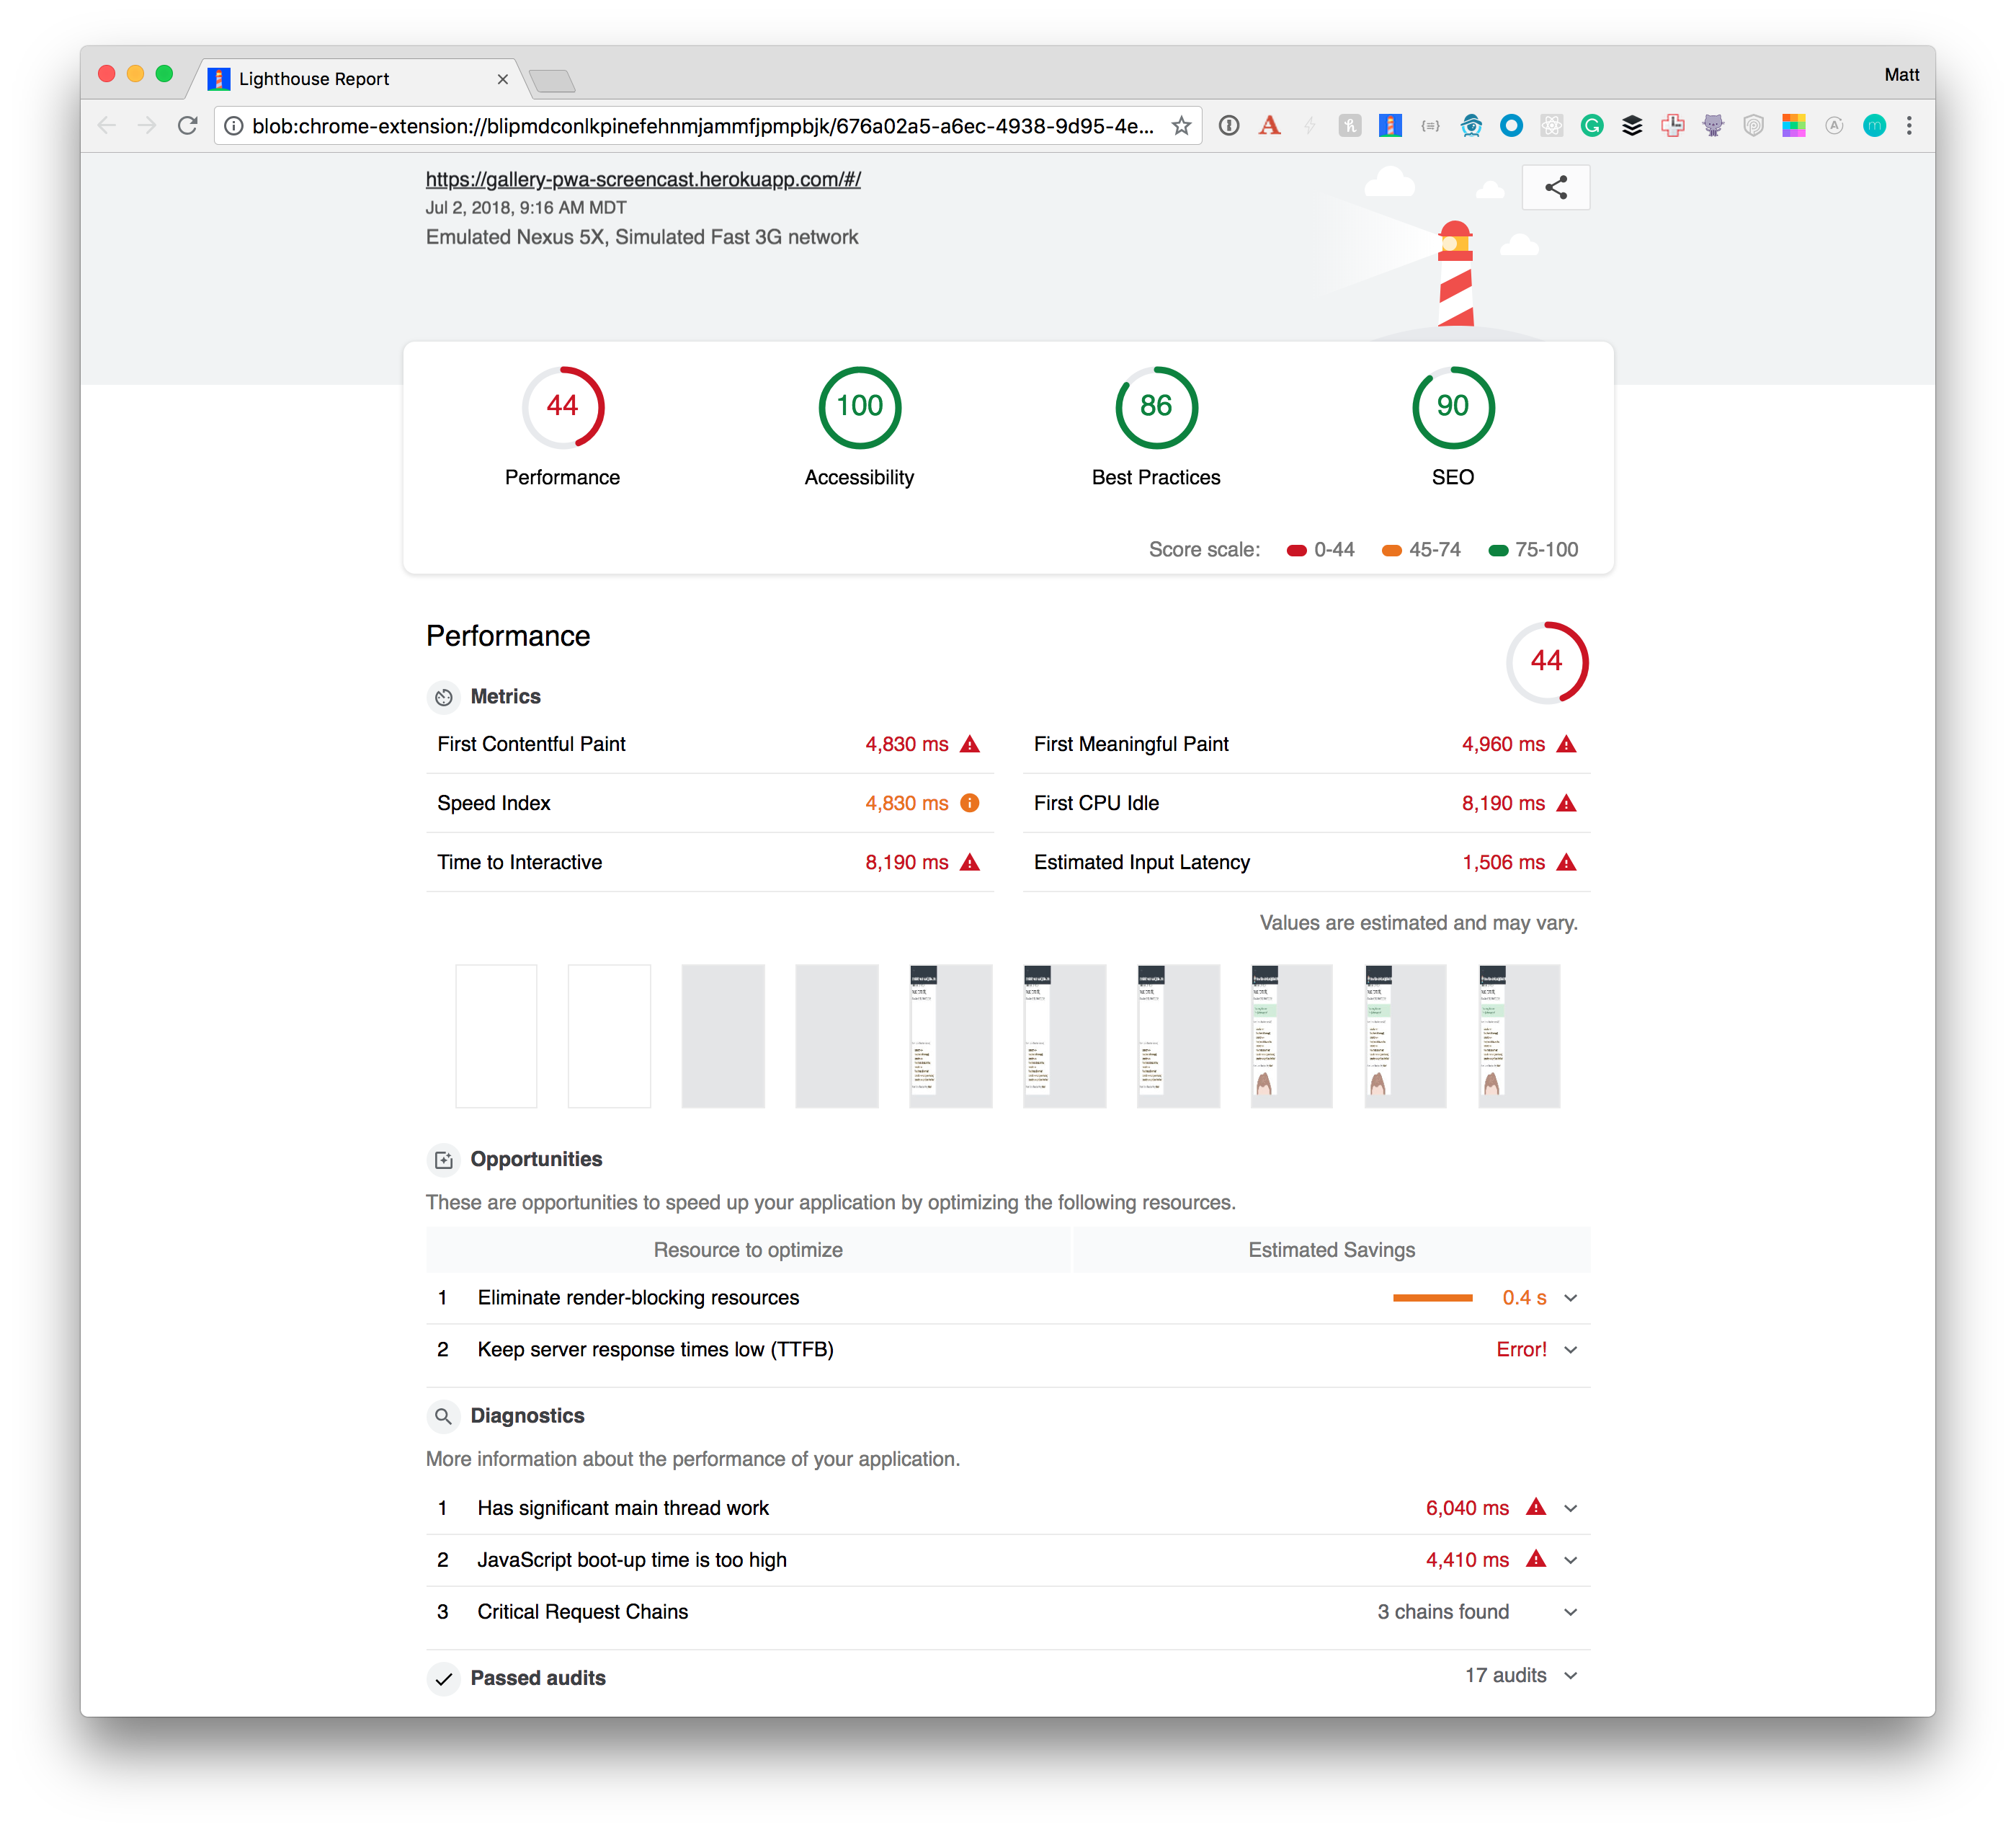The width and height of the screenshot is (2016, 1832).
Task: Expand JavaScript boot-up time diagnostic
Action: [x=1570, y=1560]
